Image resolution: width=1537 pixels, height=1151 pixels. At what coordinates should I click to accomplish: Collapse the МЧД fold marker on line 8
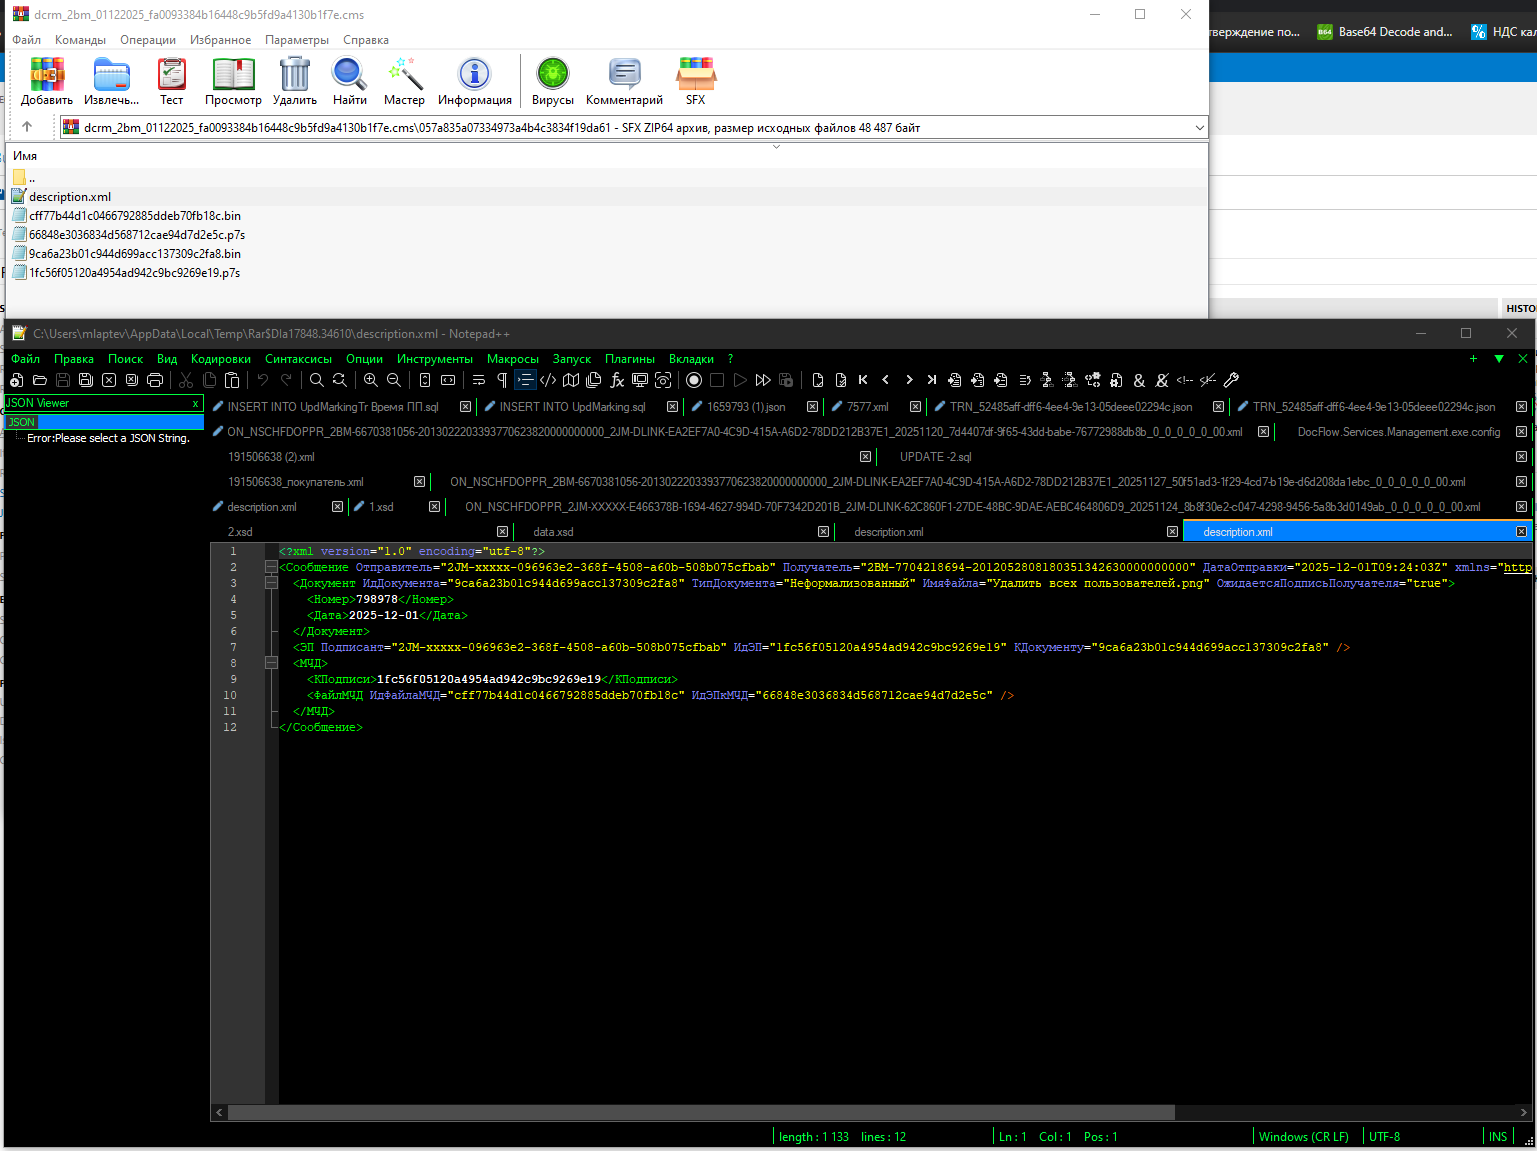coord(271,663)
